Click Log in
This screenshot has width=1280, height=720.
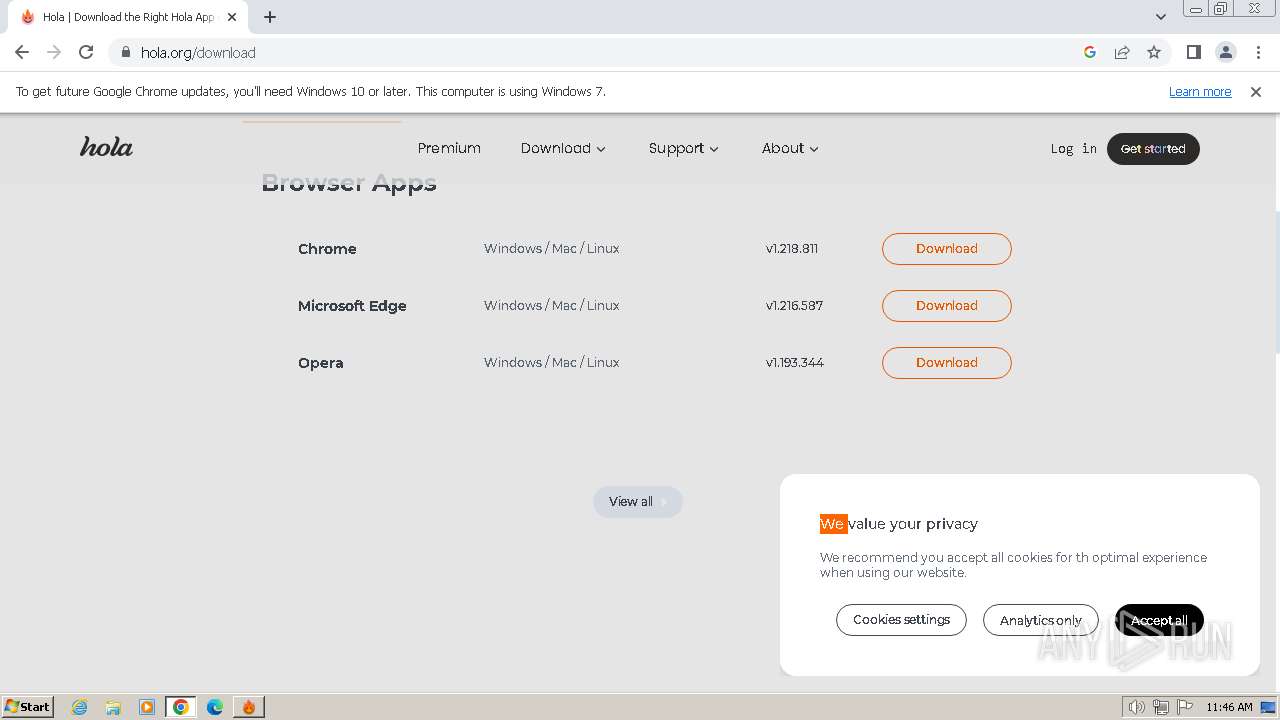point(1073,148)
